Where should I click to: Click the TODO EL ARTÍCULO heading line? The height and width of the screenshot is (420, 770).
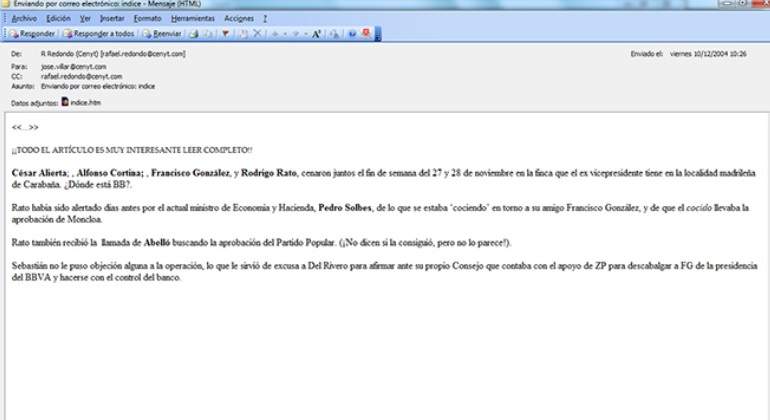point(132,150)
